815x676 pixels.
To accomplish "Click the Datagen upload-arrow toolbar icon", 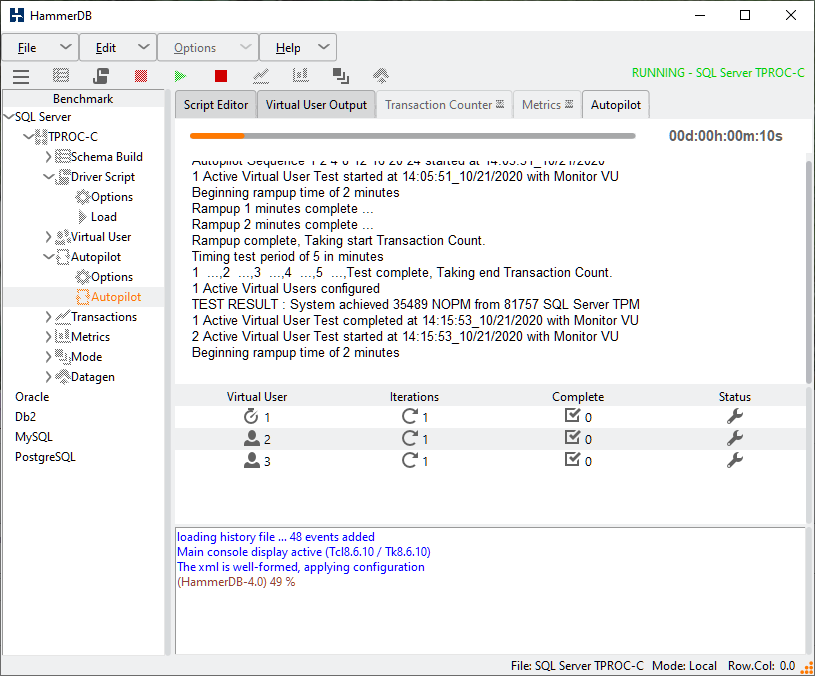I will pyautogui.click(x=381, y=76).
